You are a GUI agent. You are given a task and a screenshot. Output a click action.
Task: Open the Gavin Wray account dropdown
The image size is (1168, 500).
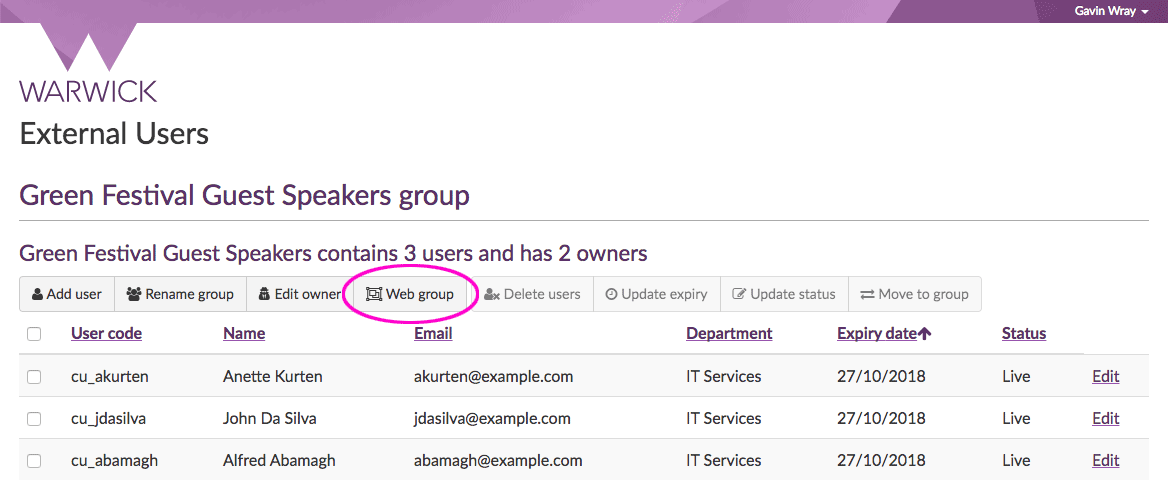[1110, 11]
